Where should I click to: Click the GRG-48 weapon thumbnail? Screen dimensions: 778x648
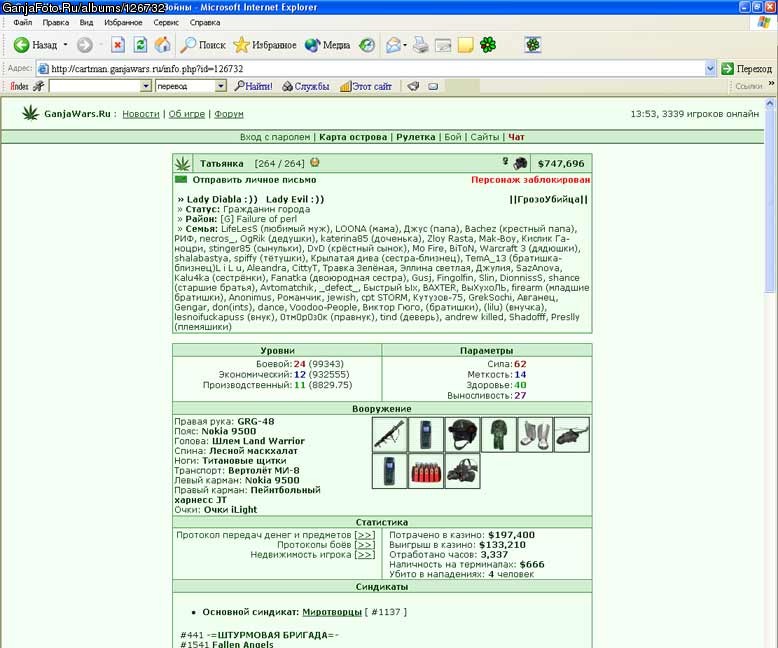[x=389, y=435]
